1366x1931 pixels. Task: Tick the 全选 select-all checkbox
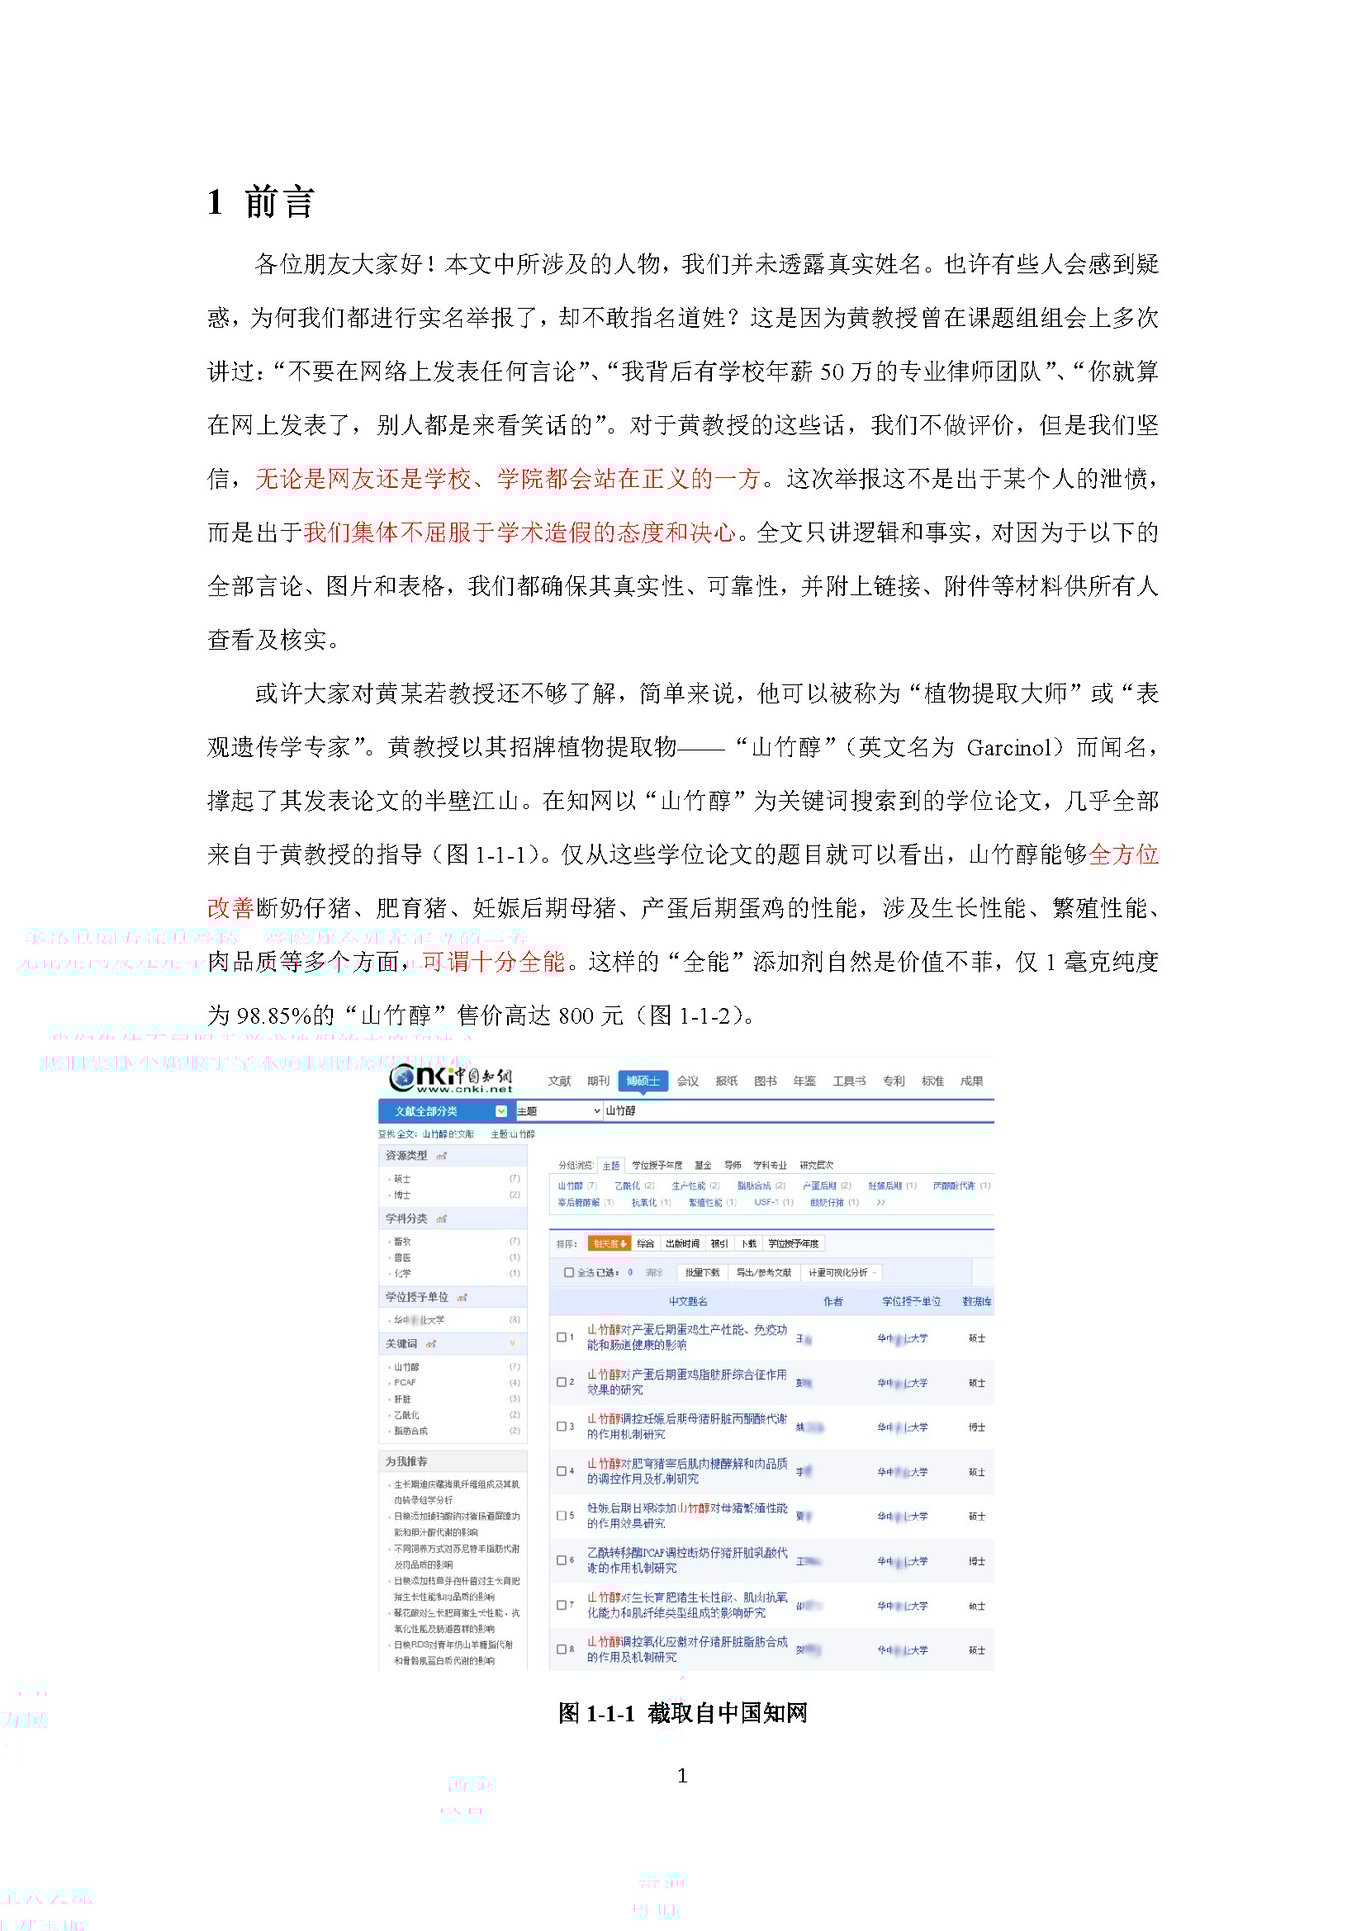[569, 1273]
